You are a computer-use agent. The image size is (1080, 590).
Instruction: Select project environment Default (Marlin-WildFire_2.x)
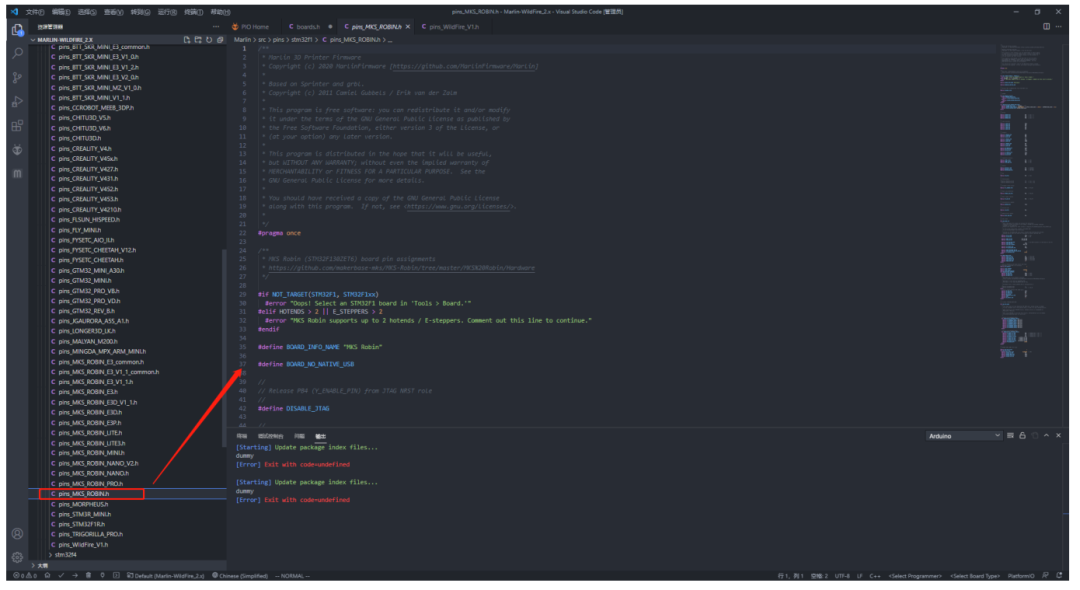pos(165,576)
